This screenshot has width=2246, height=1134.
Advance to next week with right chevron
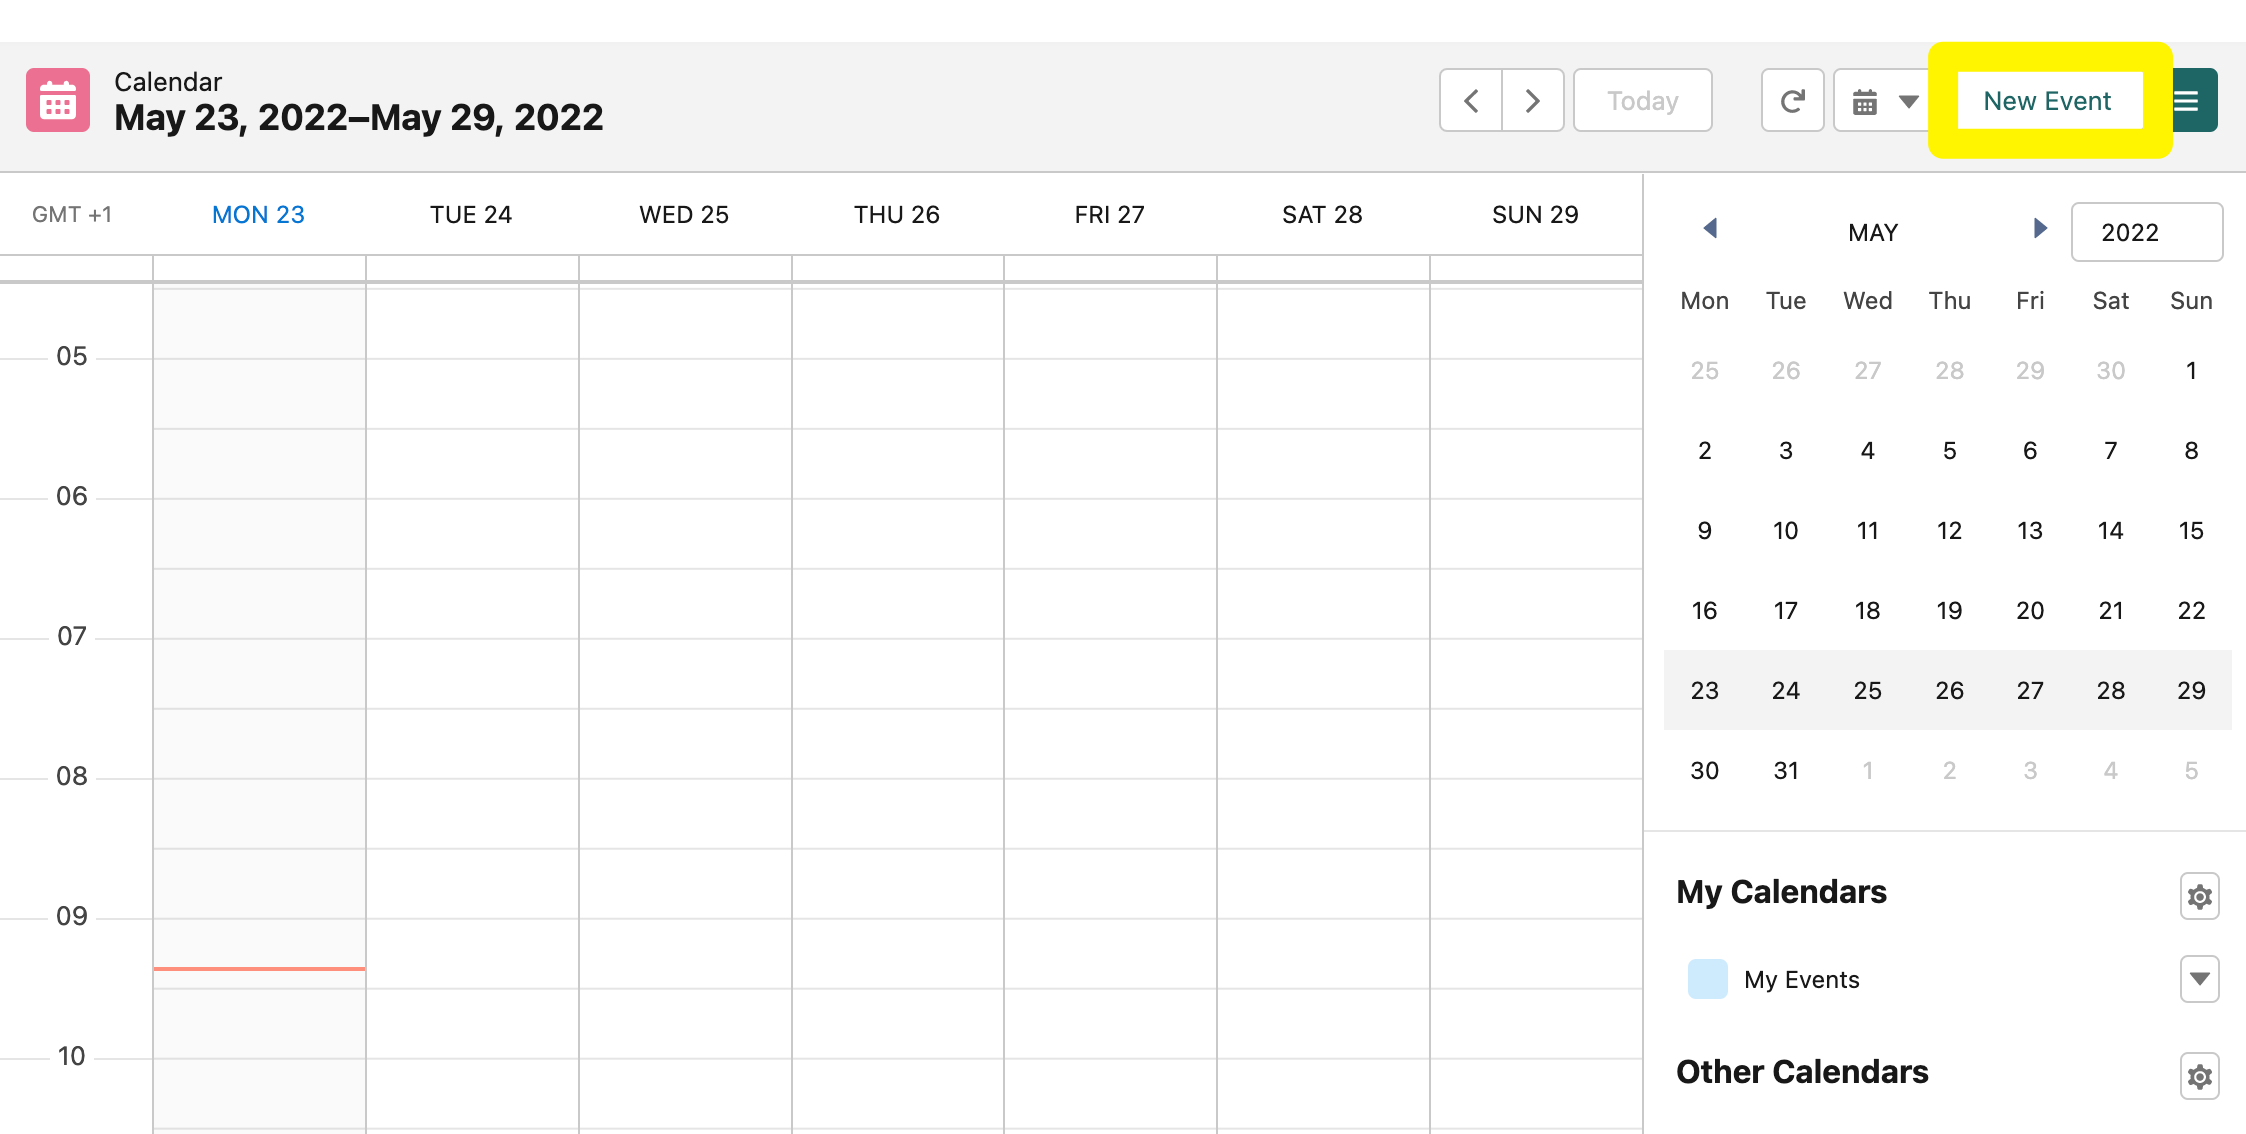tap(1533, 100)
